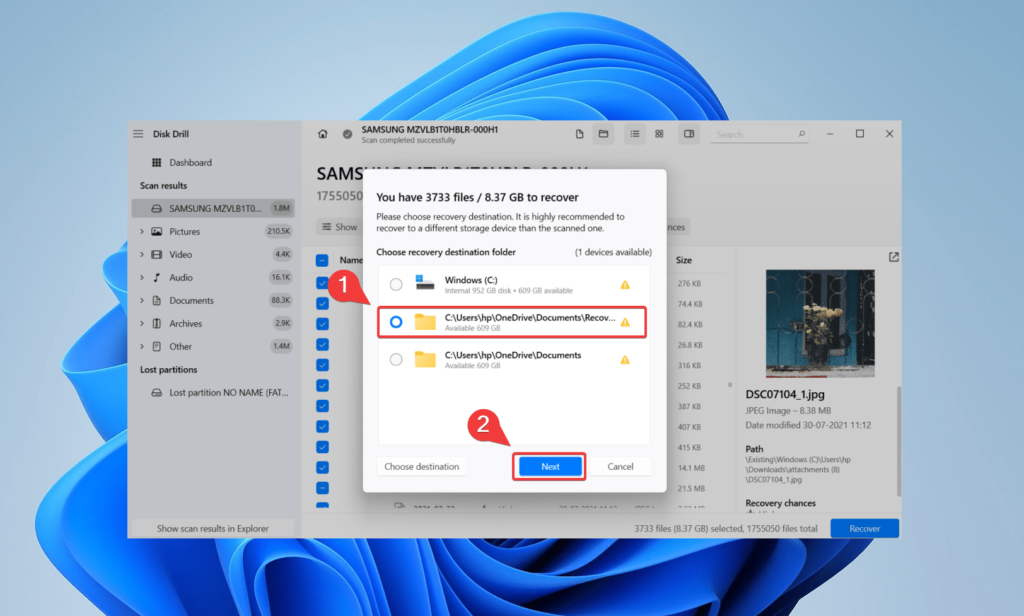Toggle the preview panel with the toolbar icon

(x=688, y=133)
